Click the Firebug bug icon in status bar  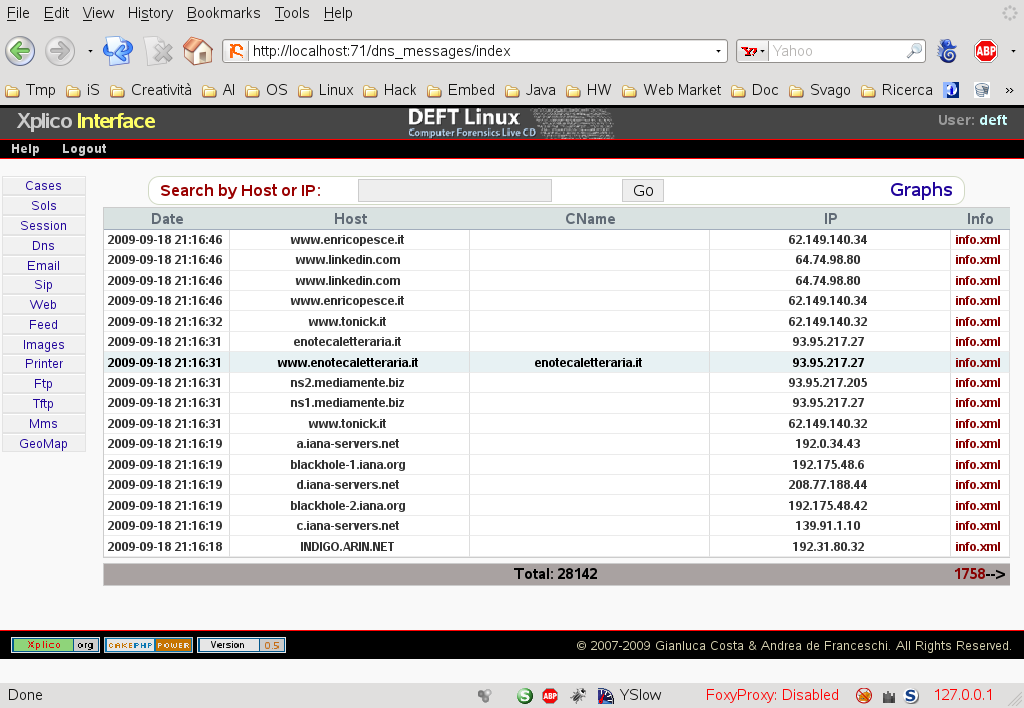(578, 696)
